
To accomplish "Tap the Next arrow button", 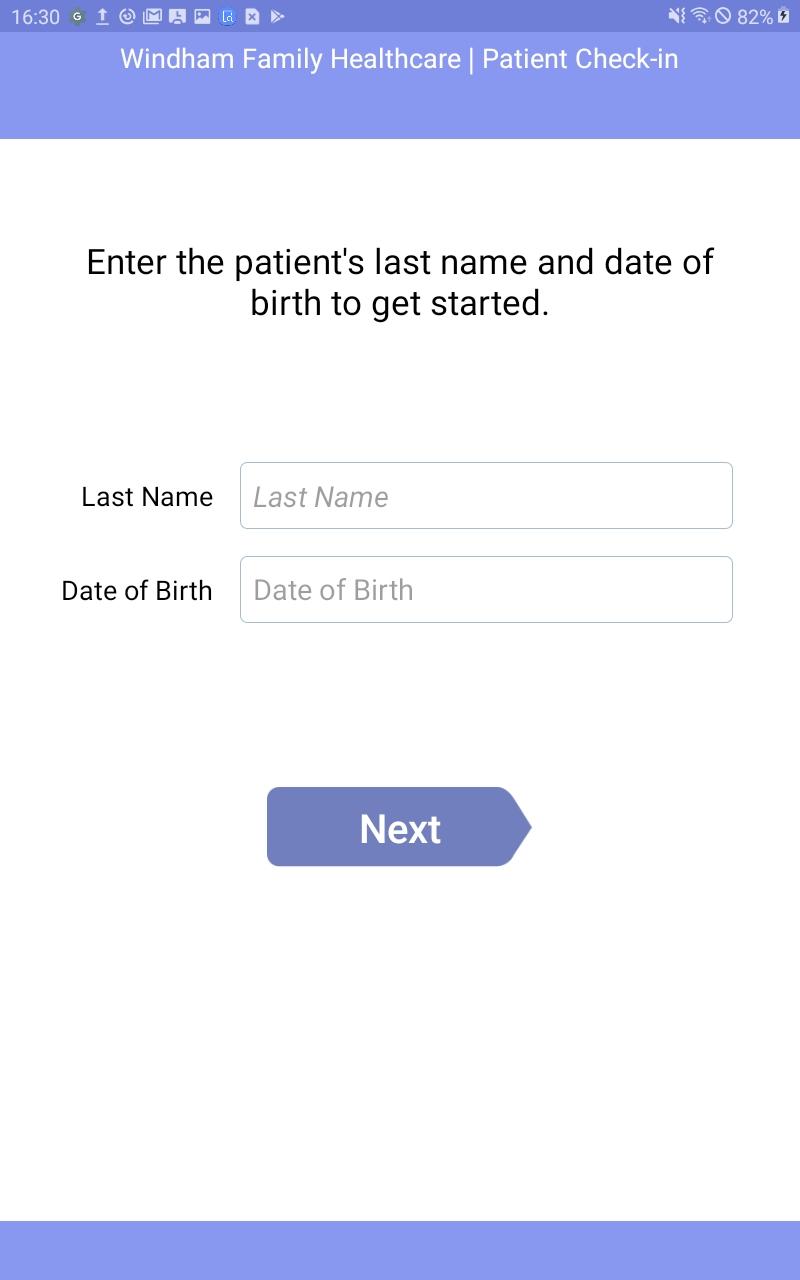I will coord(399,827).
